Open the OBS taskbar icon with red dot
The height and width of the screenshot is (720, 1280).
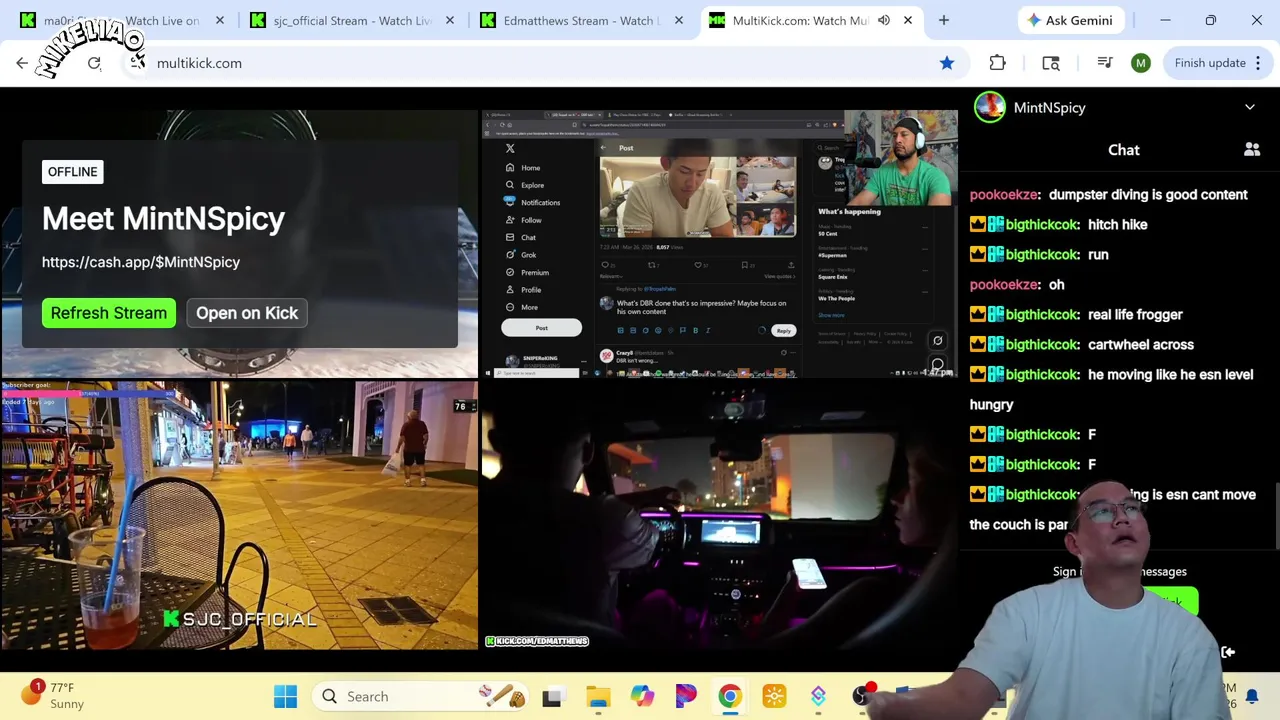point(862,695)
